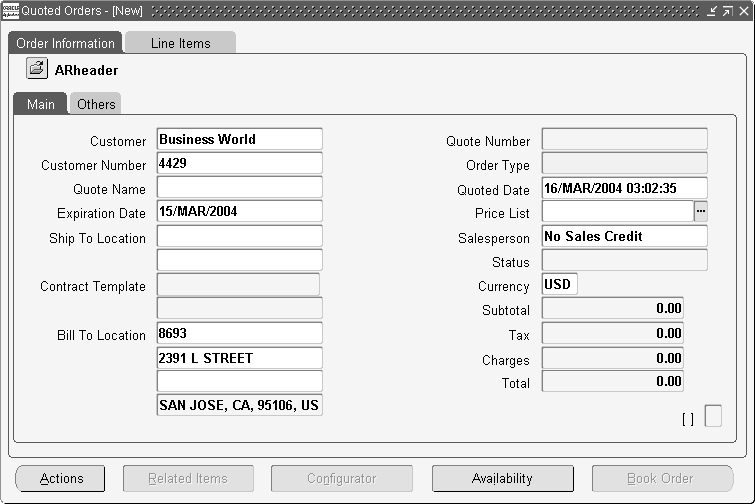755x504 pixels.
Task: Click the Total amount field
Action: [612, 381]
